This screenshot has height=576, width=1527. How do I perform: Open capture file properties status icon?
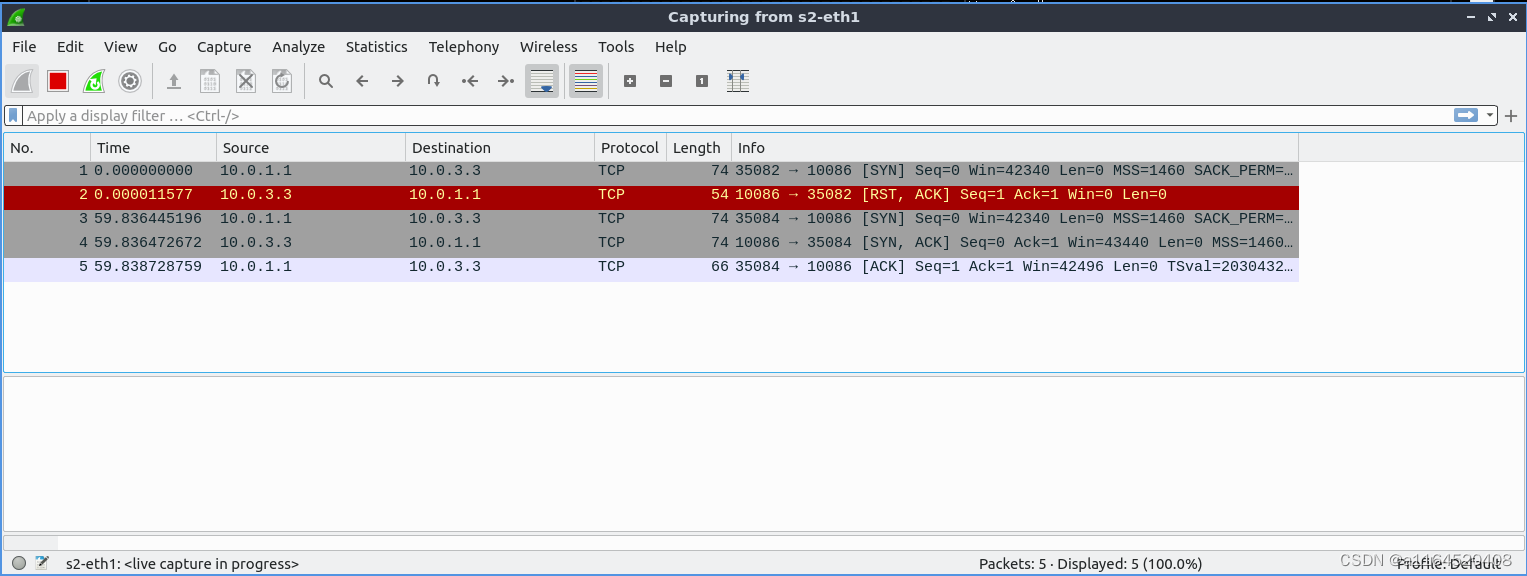[42, 563]
